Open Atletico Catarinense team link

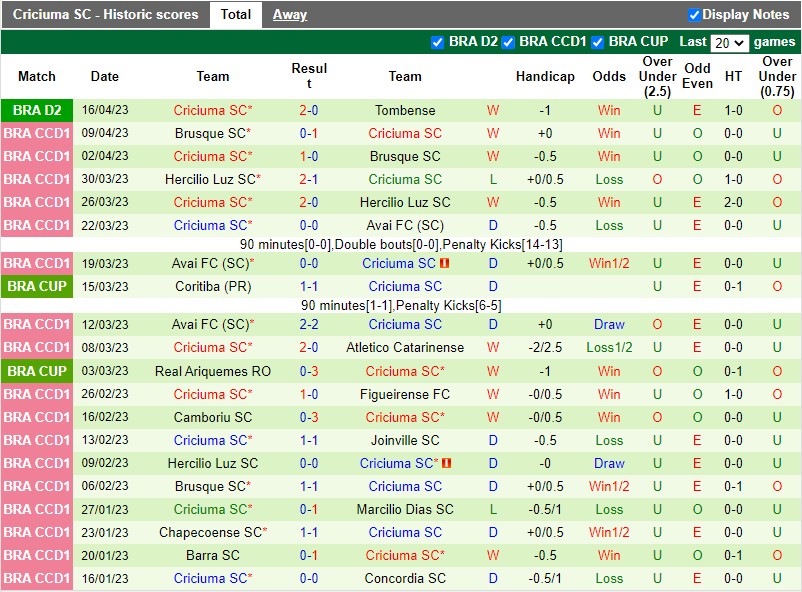405,347
